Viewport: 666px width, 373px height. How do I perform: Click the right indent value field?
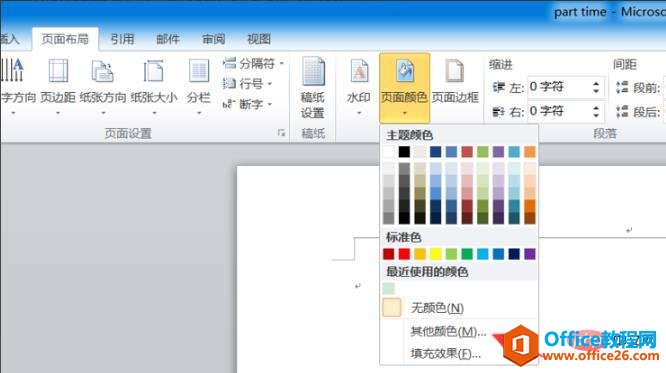point(559,111)
